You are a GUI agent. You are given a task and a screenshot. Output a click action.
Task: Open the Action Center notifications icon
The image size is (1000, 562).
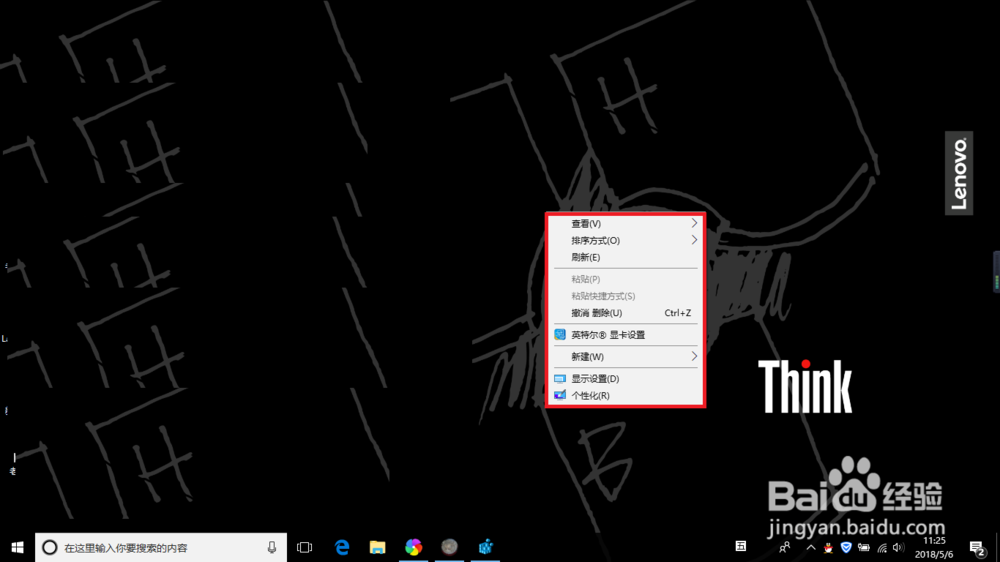point(976,547)
